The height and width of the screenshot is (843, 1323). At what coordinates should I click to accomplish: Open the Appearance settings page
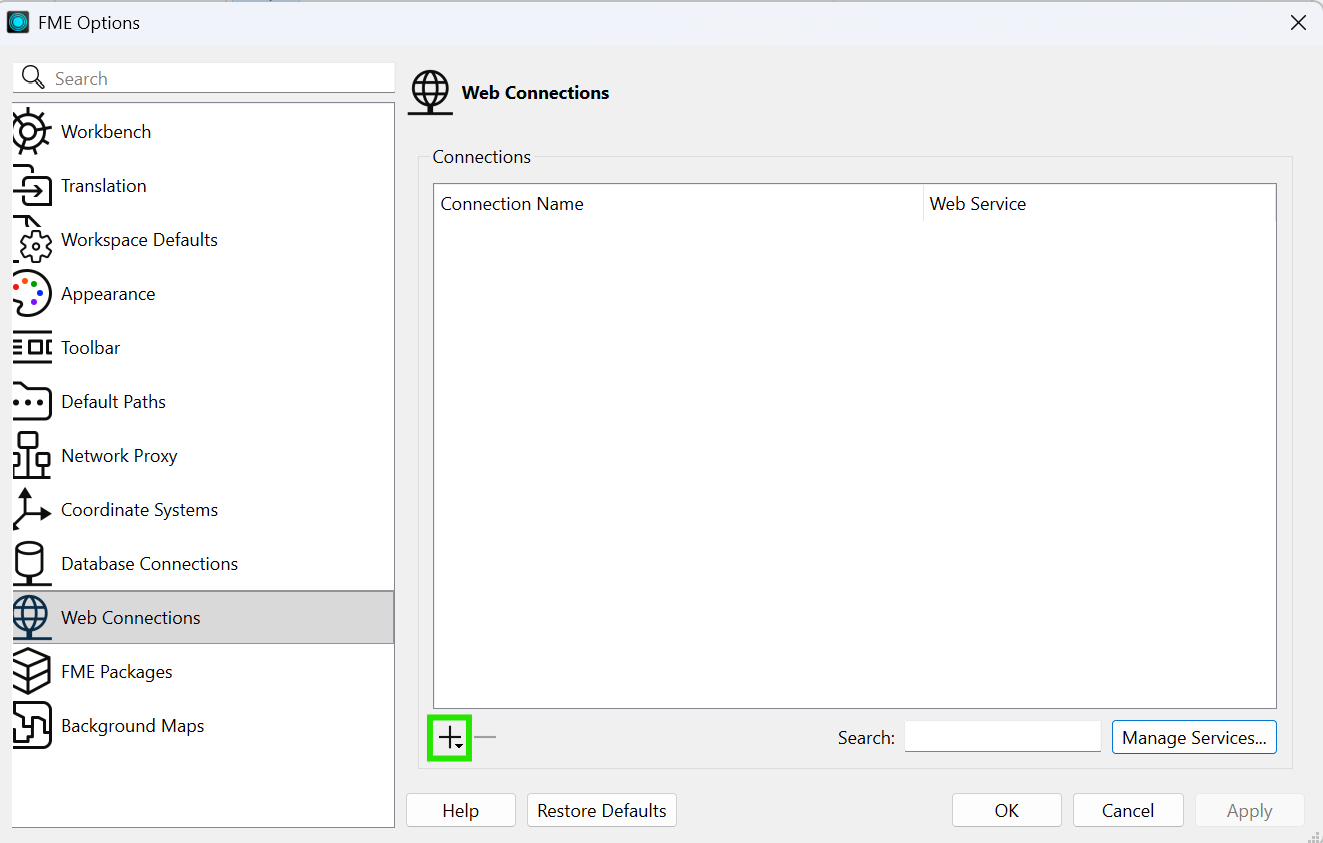(x=203, y=294)
